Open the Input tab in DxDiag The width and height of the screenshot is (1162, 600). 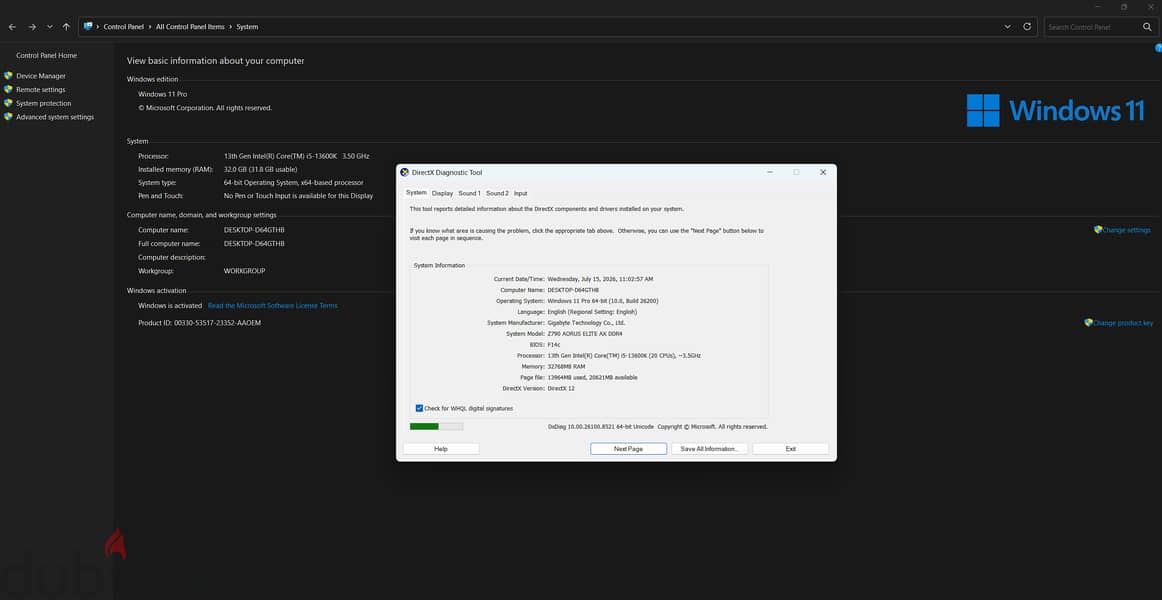pyautogui.click(x=521, y=193)
